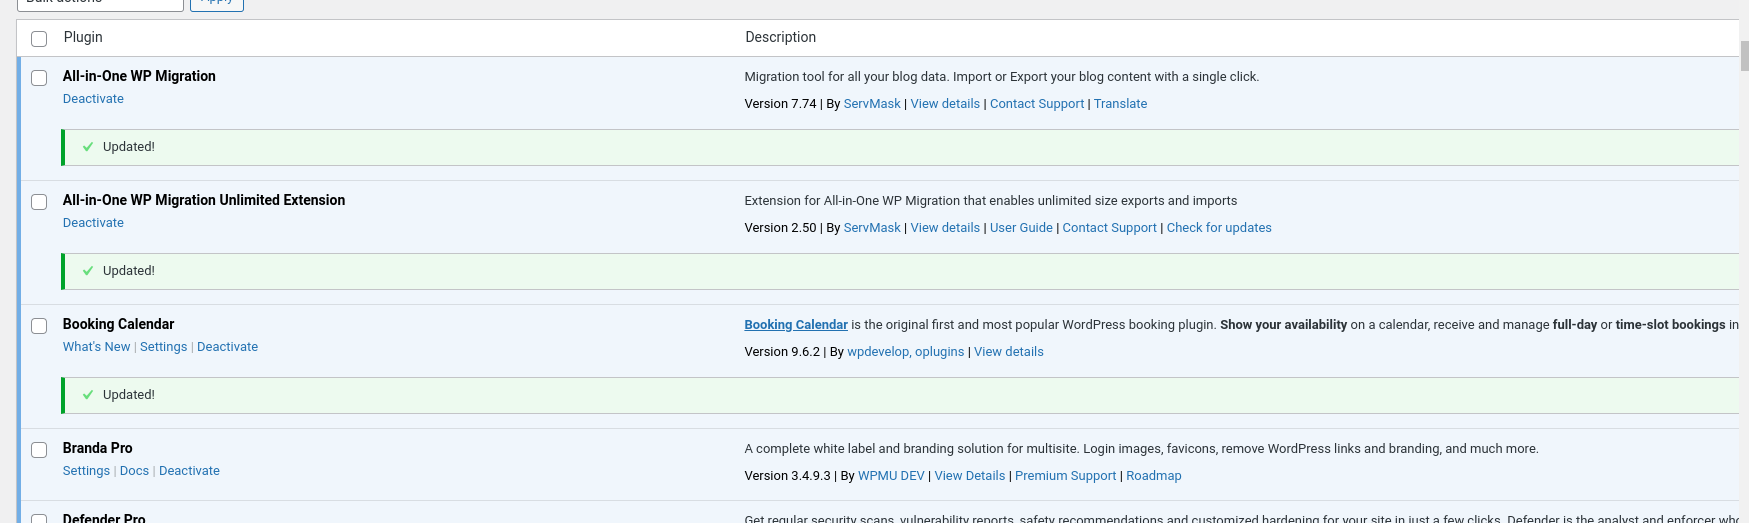
Task: Deactivate the Unlimited Extension plugin
Action: point(93,223)
